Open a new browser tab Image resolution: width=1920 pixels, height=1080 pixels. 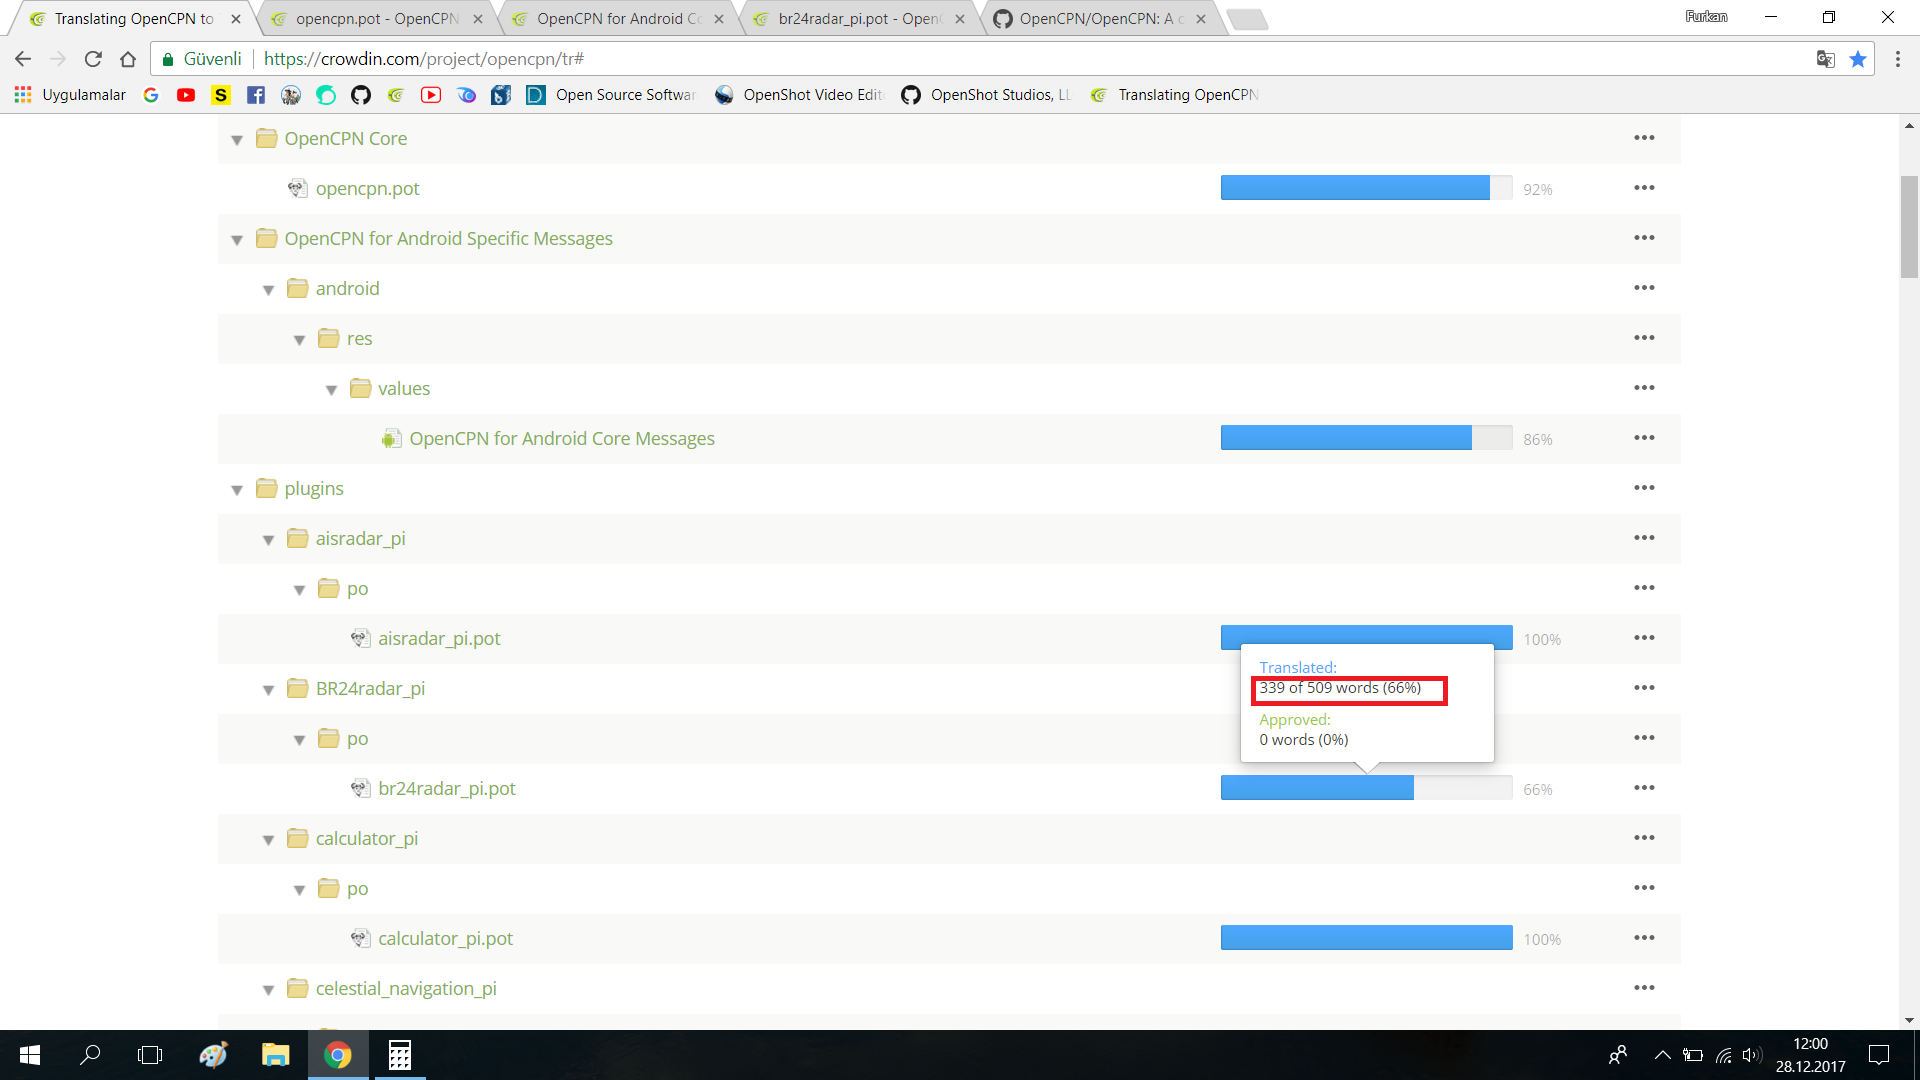pyautogui.click(x=1247, y=19)
